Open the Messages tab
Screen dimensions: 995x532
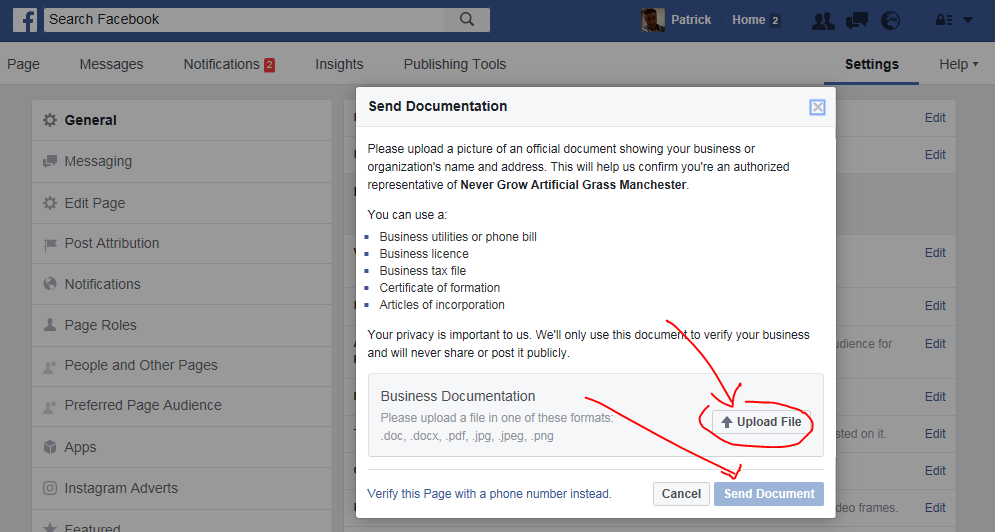click(111, 64)
